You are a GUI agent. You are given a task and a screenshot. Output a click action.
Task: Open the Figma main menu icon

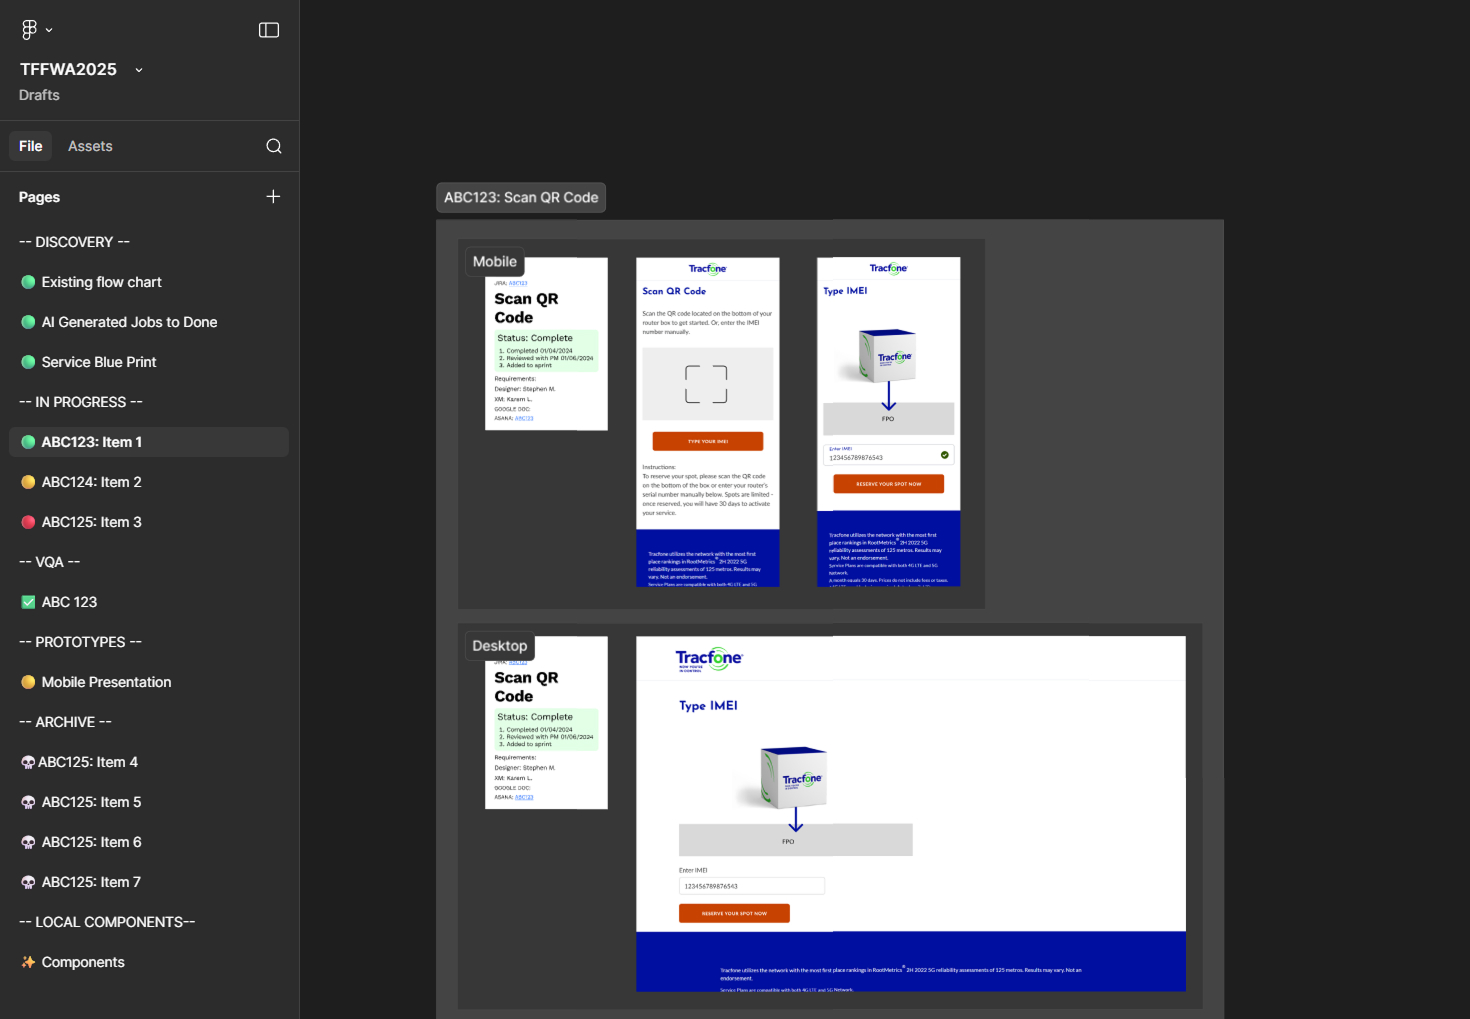27,28
